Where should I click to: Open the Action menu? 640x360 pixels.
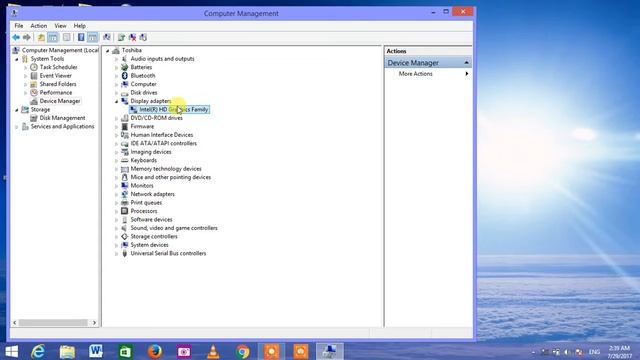coord(39,26)
